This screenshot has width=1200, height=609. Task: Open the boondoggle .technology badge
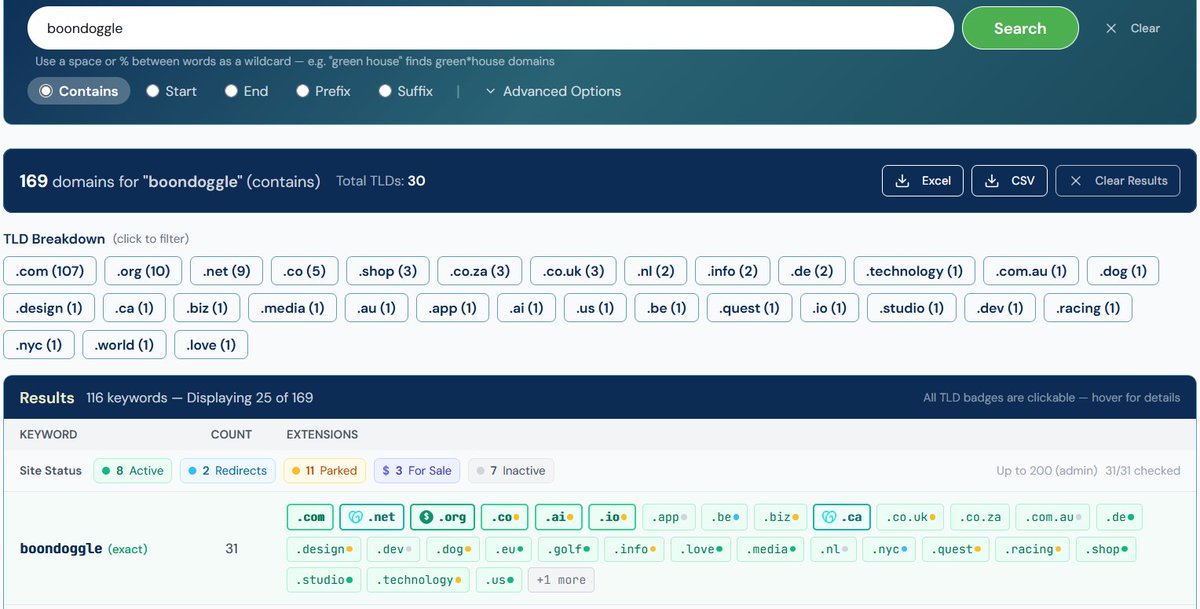418,580
